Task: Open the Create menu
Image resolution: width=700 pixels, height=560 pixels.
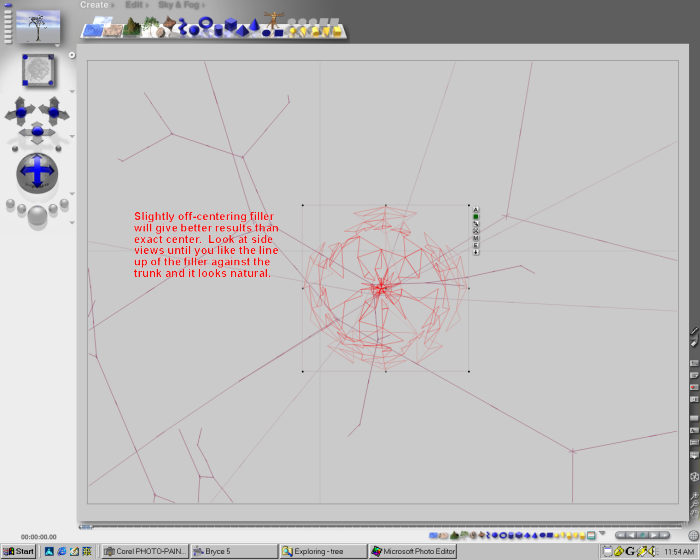Action: click(x=95, y=5)
